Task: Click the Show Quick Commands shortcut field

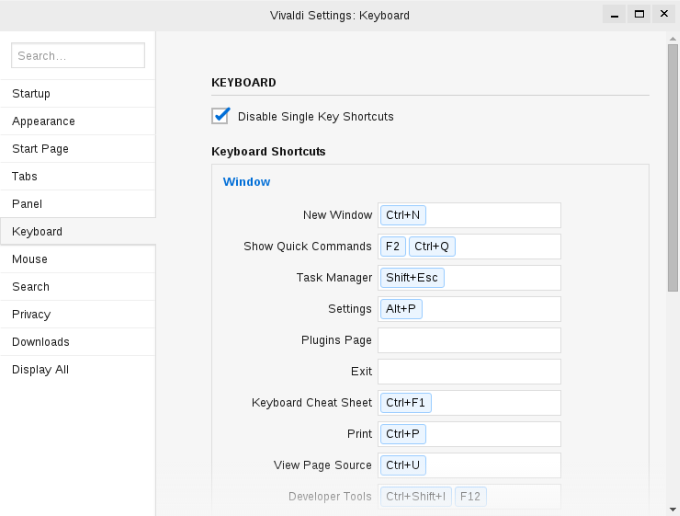Action: coord(469,246)
